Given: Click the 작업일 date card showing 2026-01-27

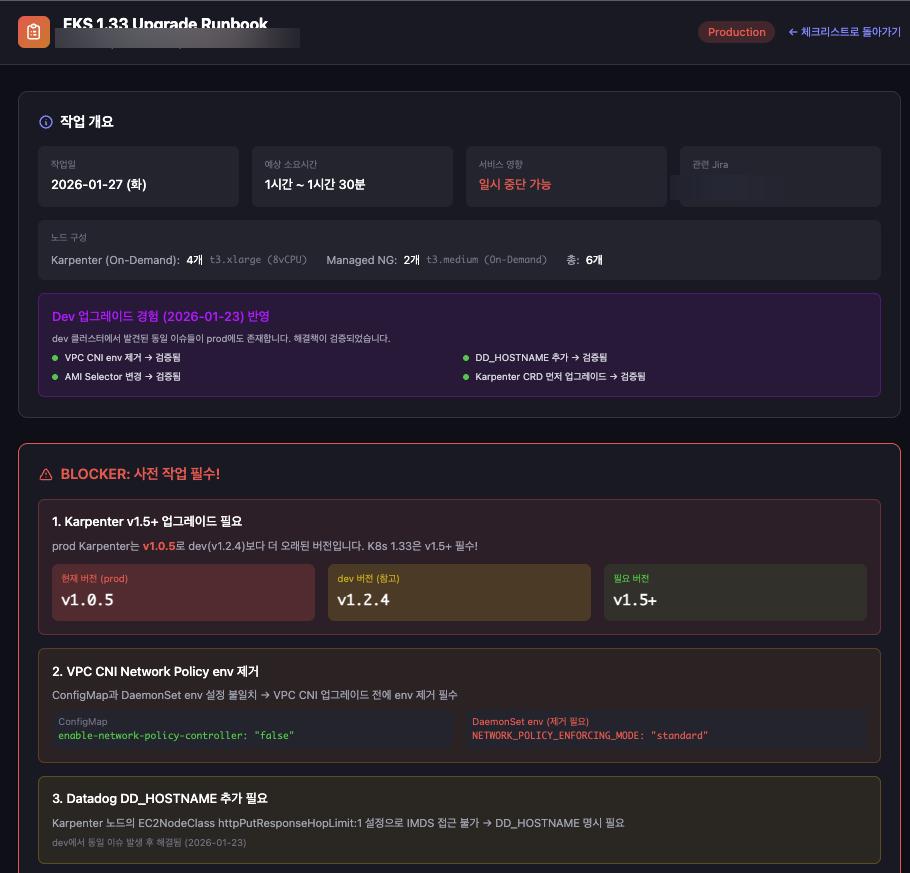Looking at the screenshot, I should coord(138,178).
